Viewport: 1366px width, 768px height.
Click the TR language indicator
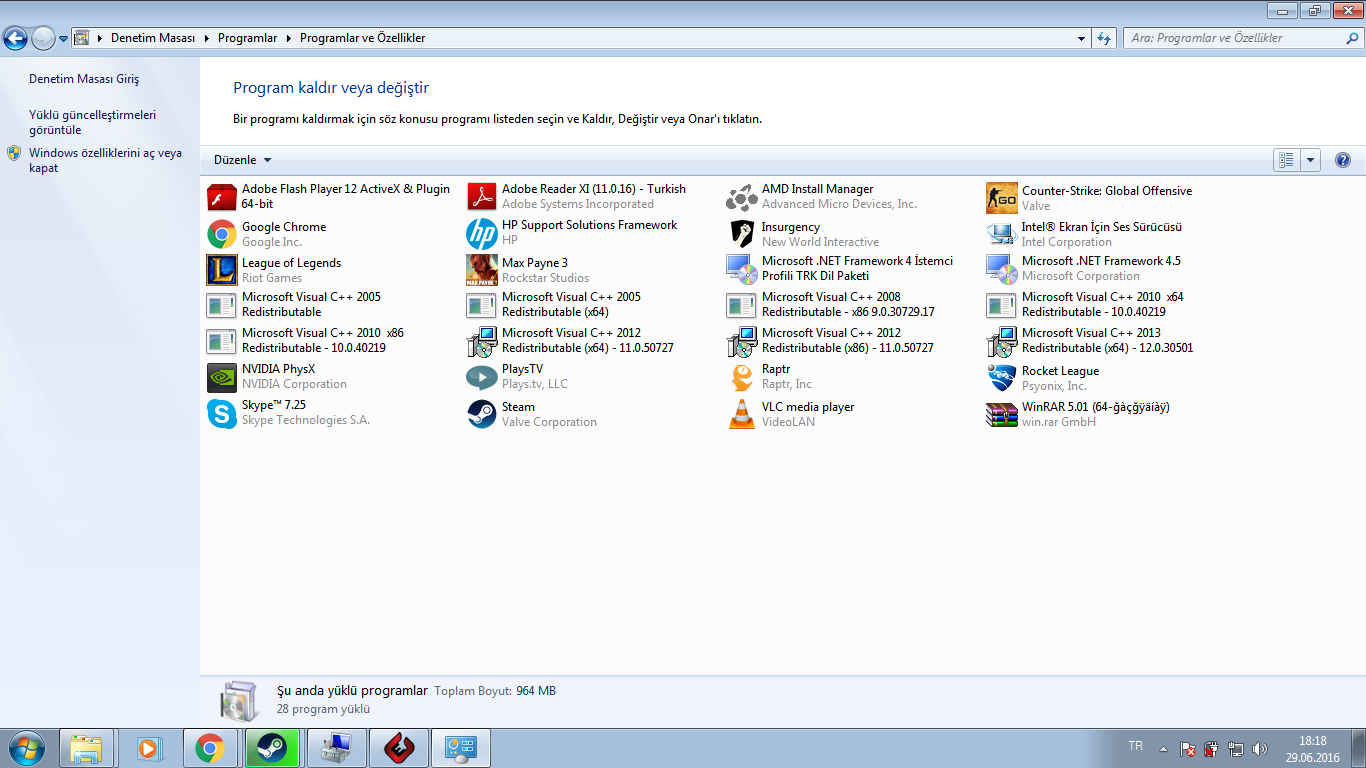pos(1136,746)
